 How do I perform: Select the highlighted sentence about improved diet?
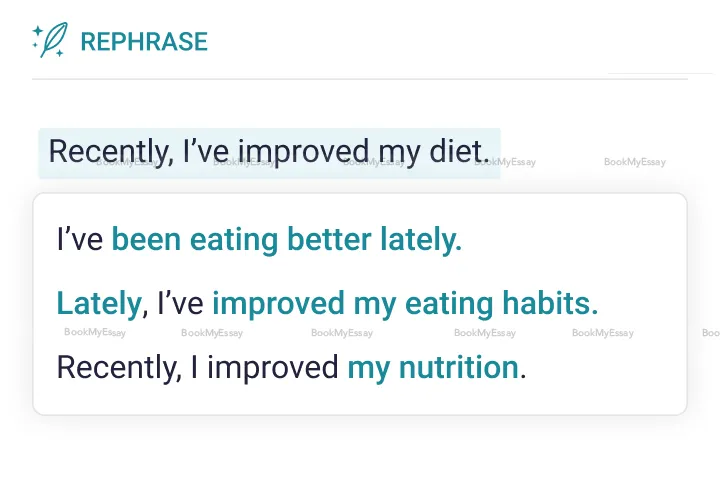(x=269, y=152)
